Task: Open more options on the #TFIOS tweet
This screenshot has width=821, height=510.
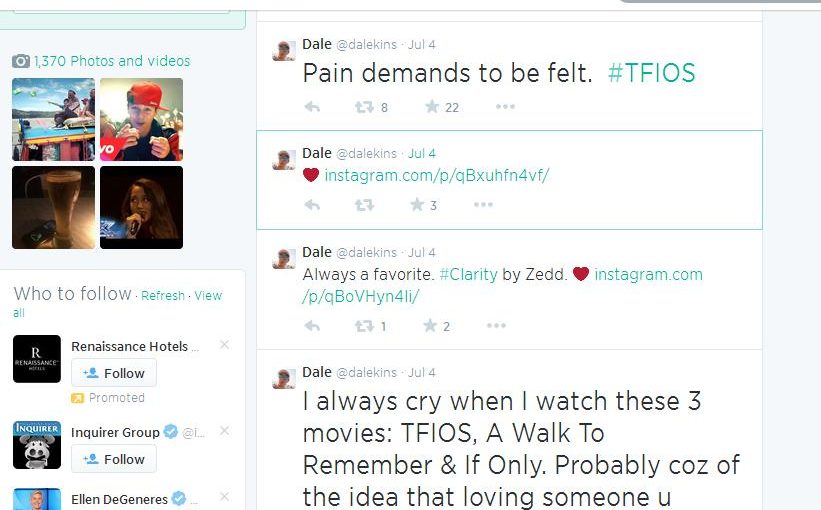Action: click(505, 107)
